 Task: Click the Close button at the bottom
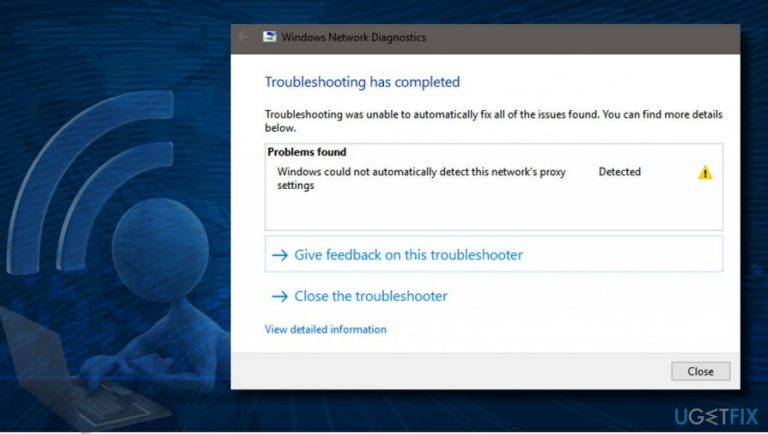tap(700, 371)
